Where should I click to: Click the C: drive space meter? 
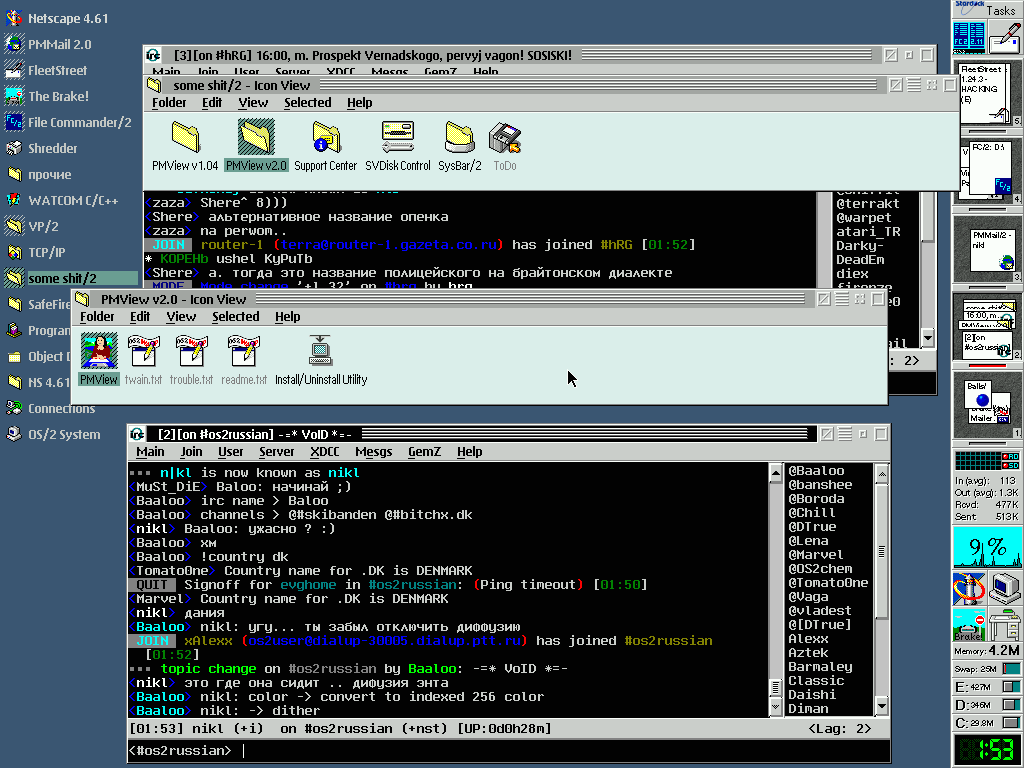tap(987, 724)
